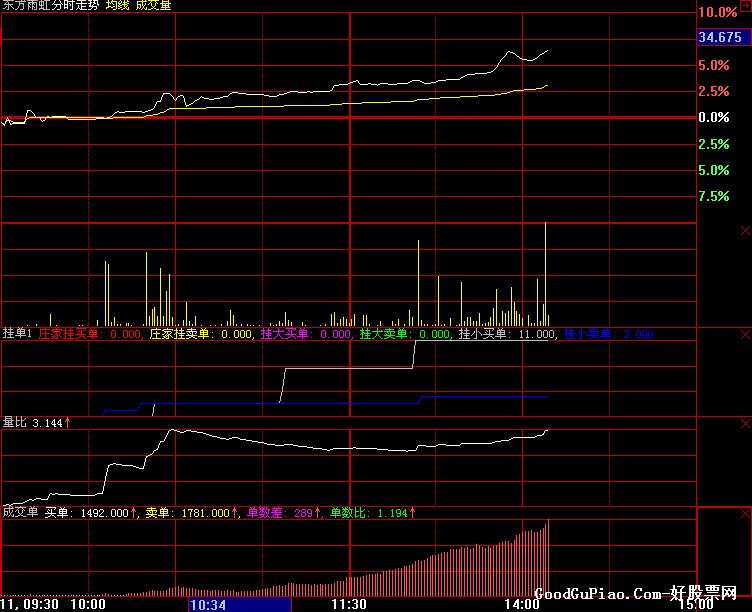The width and height of the screenshot is (752, 612).
Task: Click the 成交量 legend label
Action: (x=153, y=5)
